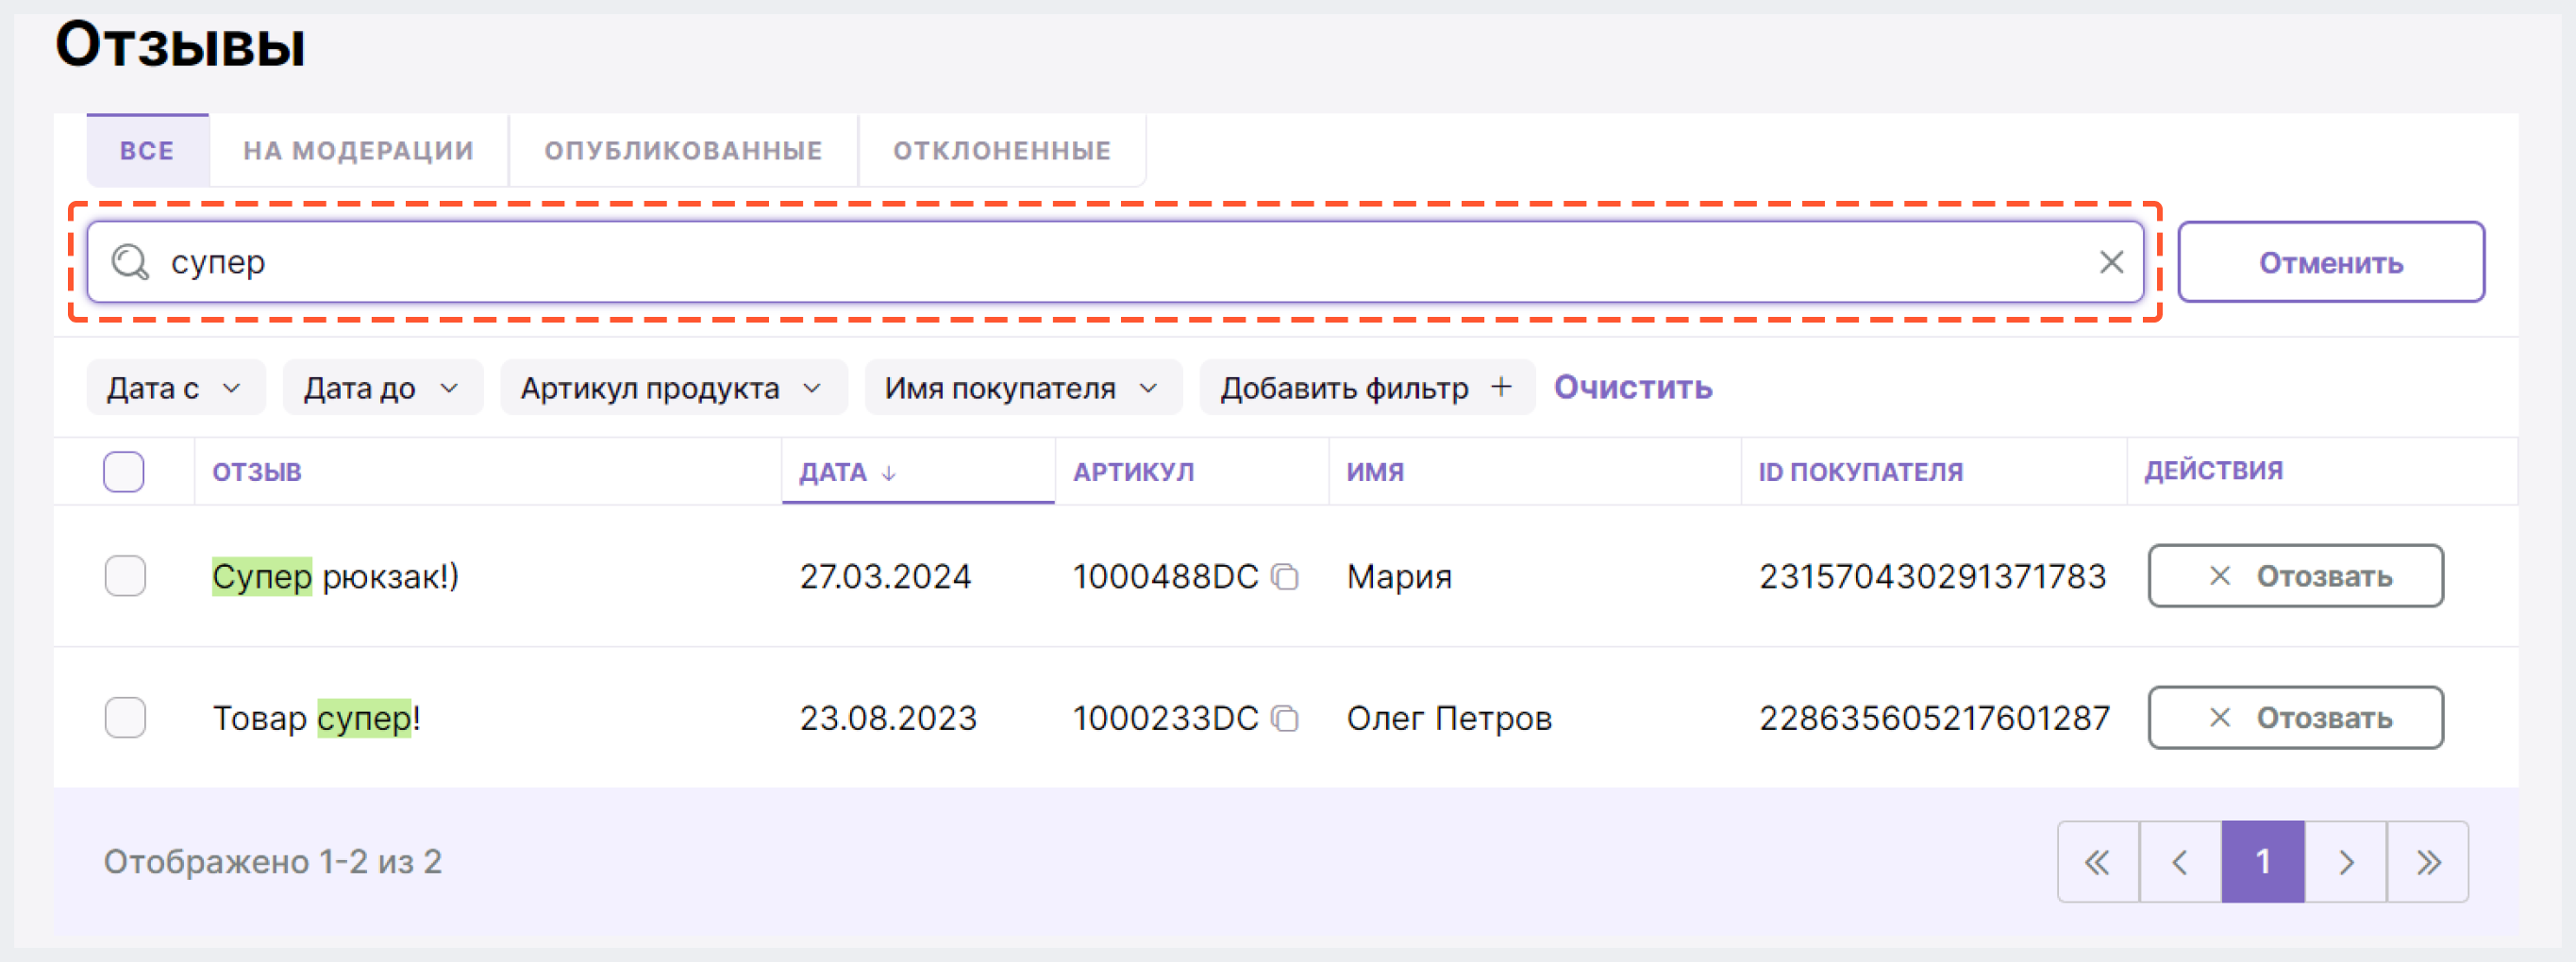Open the Дата до filter dropdown

(x=383, y=387)
